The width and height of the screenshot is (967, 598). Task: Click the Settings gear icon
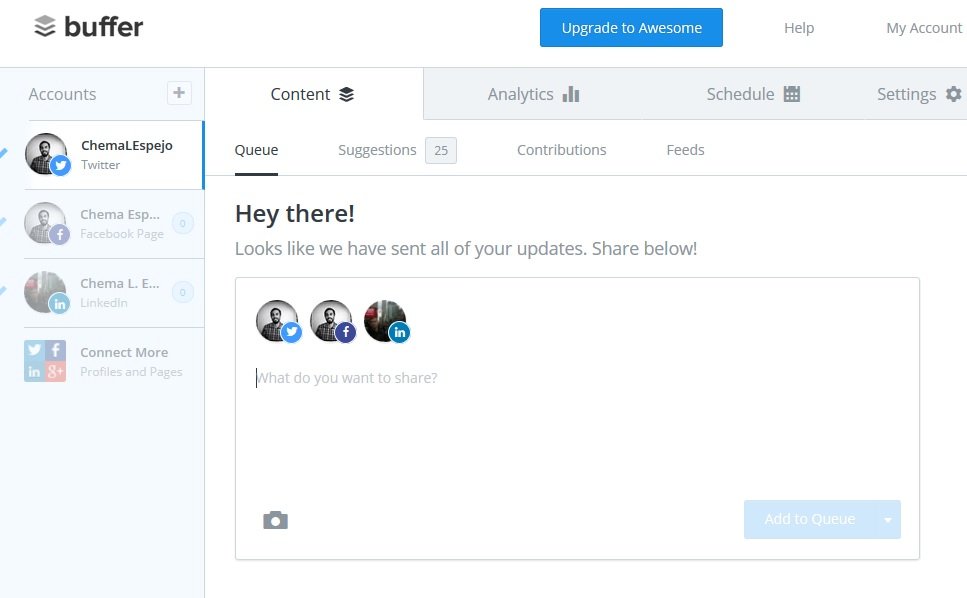click(x=953, y=94)
